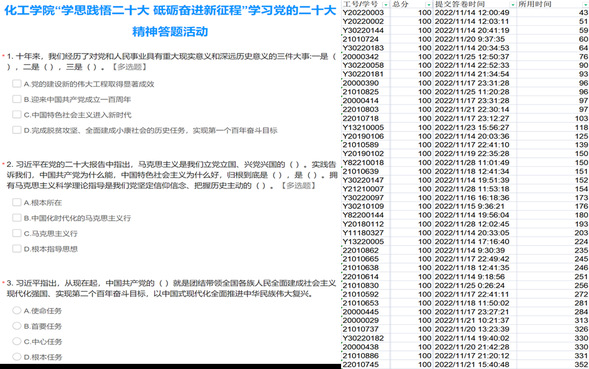Select time-used cell with value 118

pyautogui.click(x=553, y=127)
